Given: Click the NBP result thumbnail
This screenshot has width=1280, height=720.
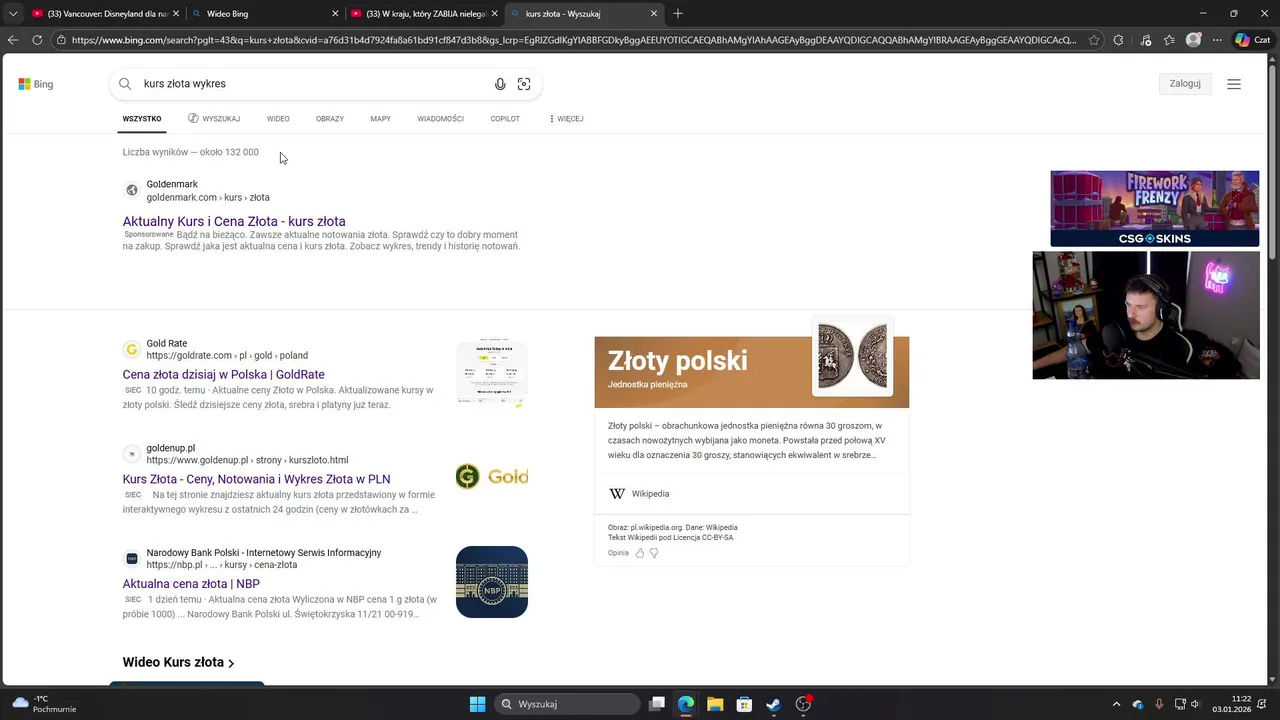Looking at the screenshot, I should coord(492,582).
